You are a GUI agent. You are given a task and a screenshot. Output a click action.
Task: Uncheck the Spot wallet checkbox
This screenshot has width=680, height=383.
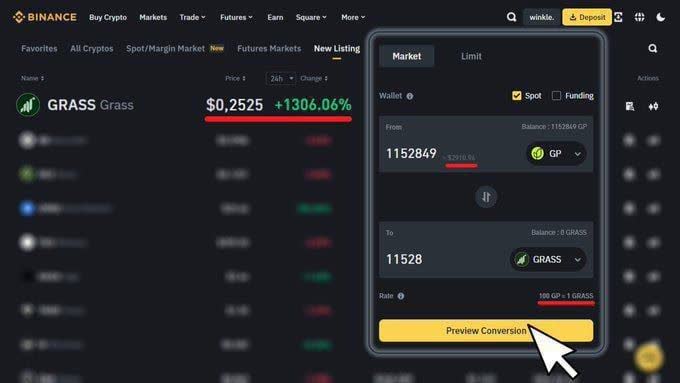[517, 95]
